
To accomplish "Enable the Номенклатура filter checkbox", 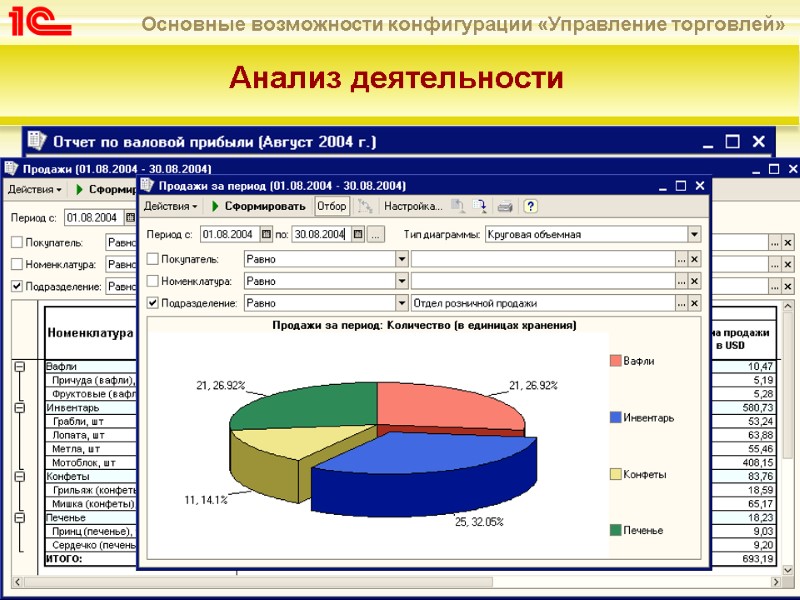I will click(x=154, y=280).
